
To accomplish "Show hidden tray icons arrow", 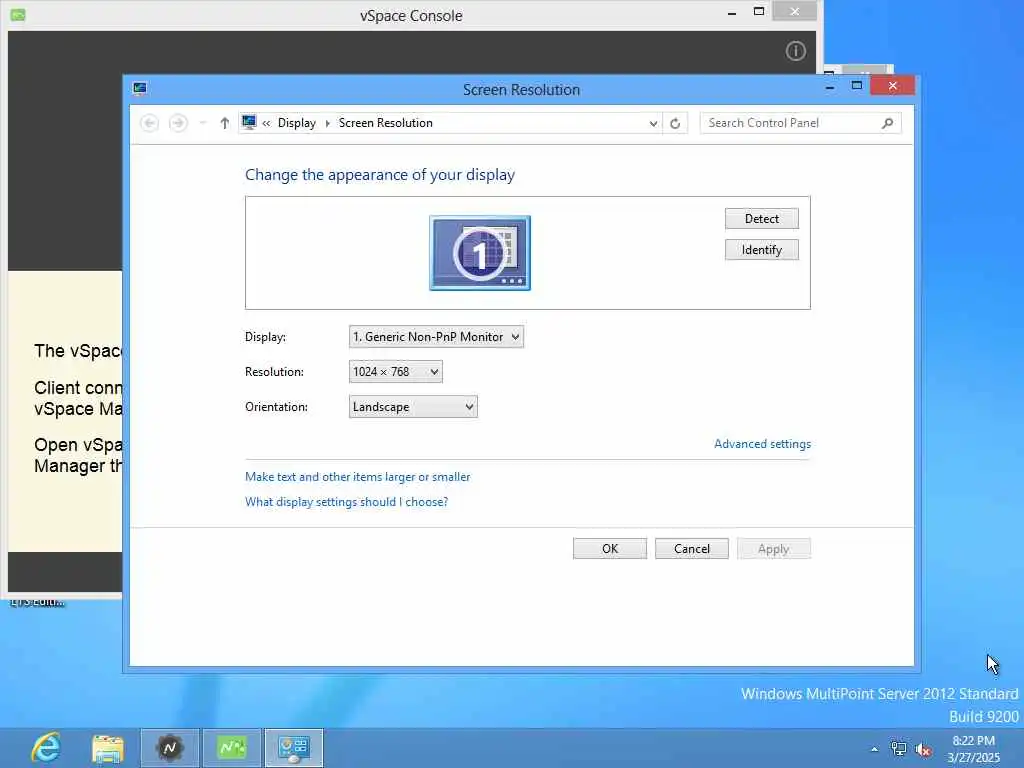I will click(x=874, y=749).
